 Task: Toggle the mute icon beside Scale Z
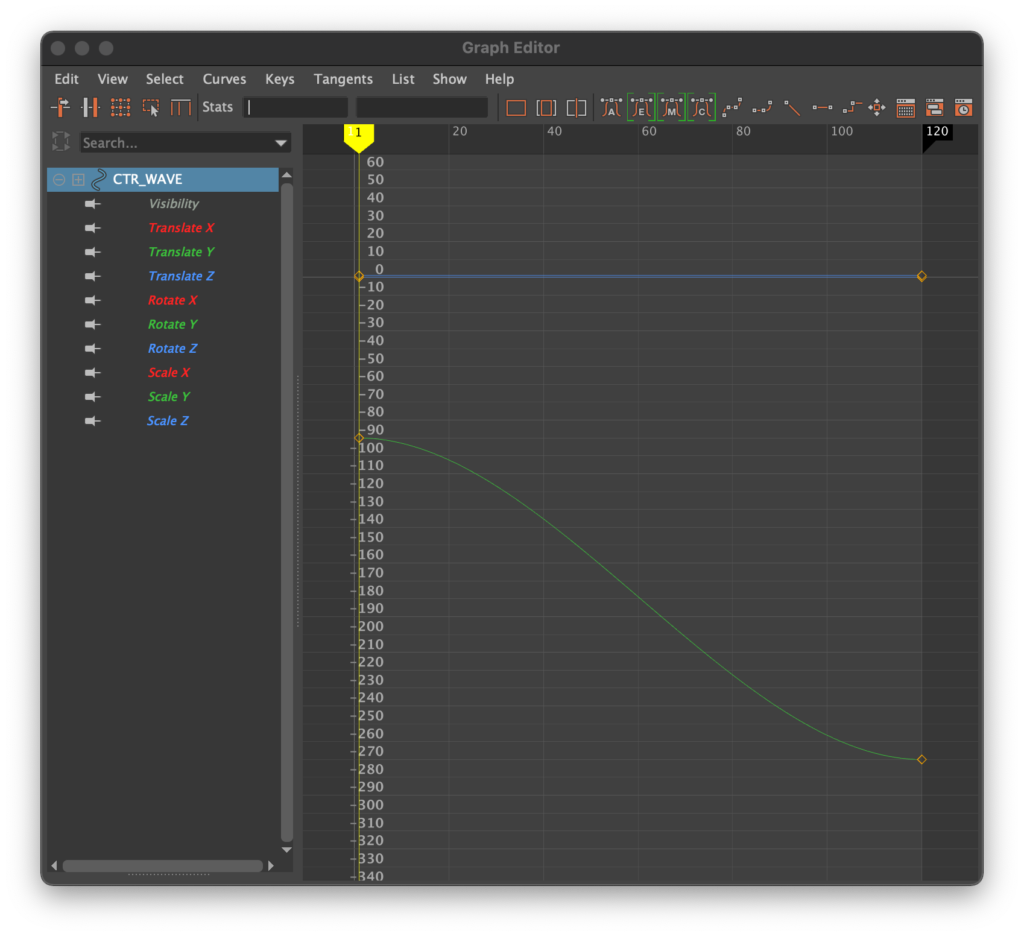(x=93, y=421)
